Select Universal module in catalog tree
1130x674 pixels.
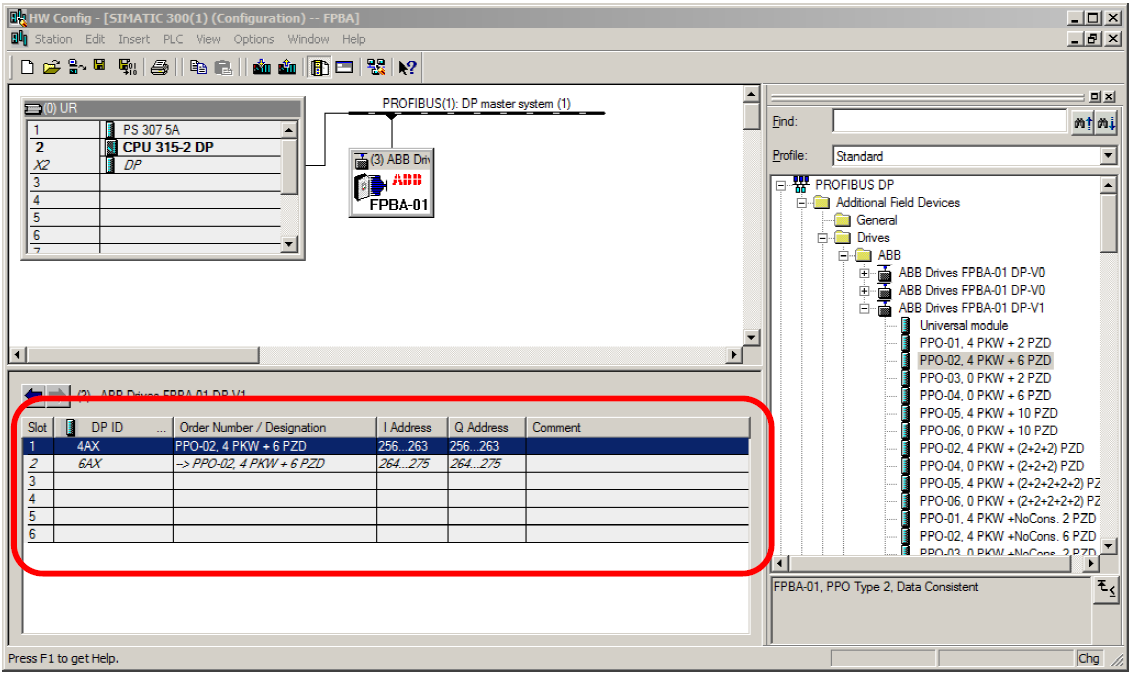click(963, 325)
